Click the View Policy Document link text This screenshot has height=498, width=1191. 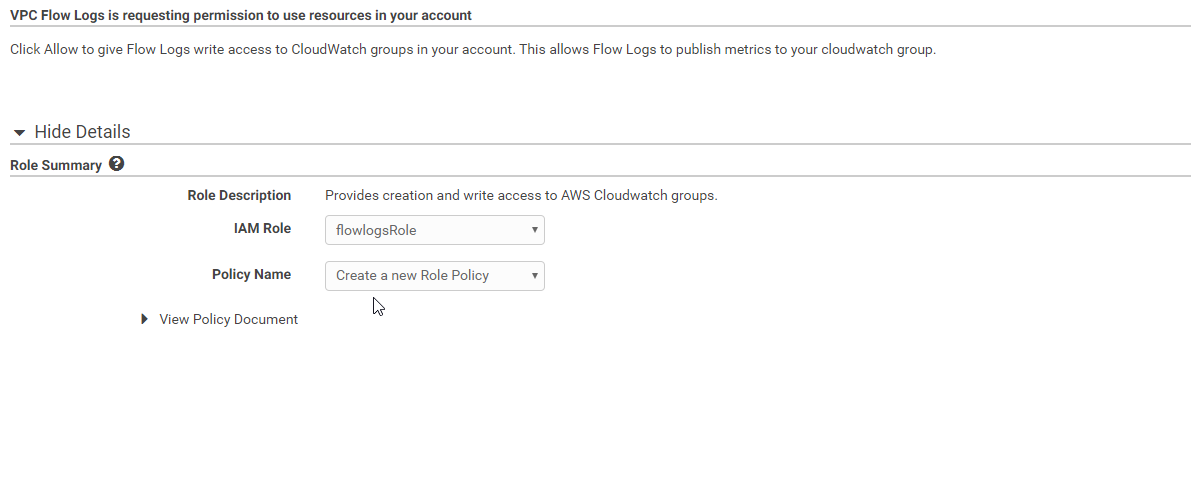tap(228, 320)
